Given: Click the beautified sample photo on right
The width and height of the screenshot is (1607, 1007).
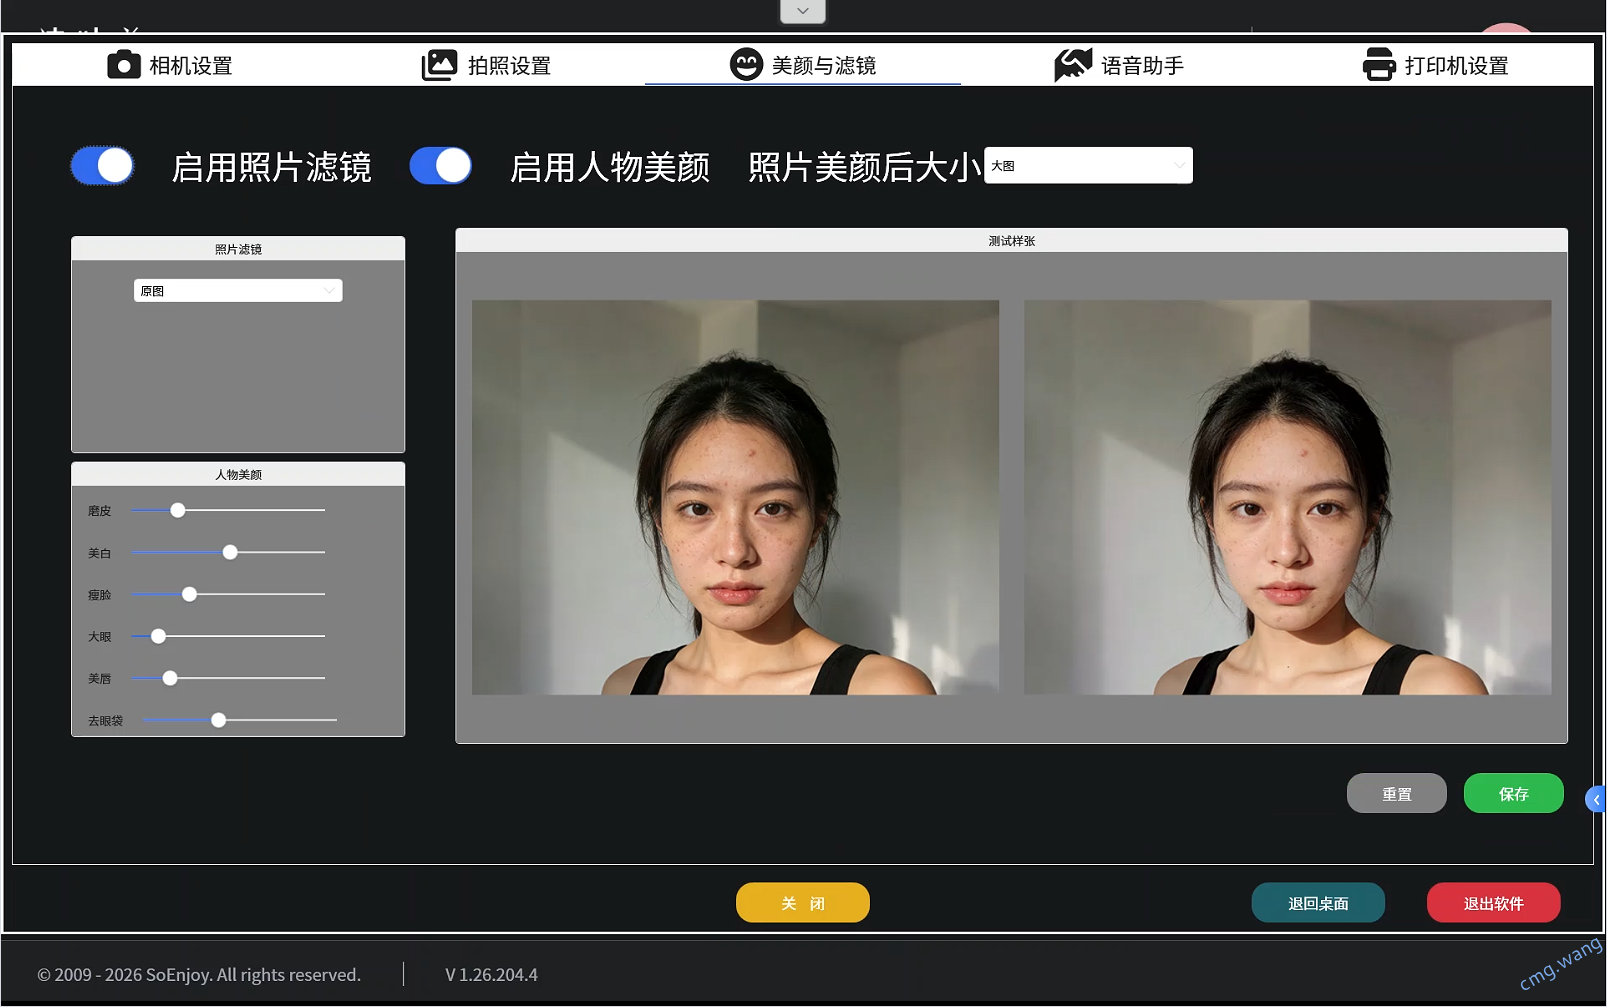Looking at the screenshot, I should [1287, 497].
